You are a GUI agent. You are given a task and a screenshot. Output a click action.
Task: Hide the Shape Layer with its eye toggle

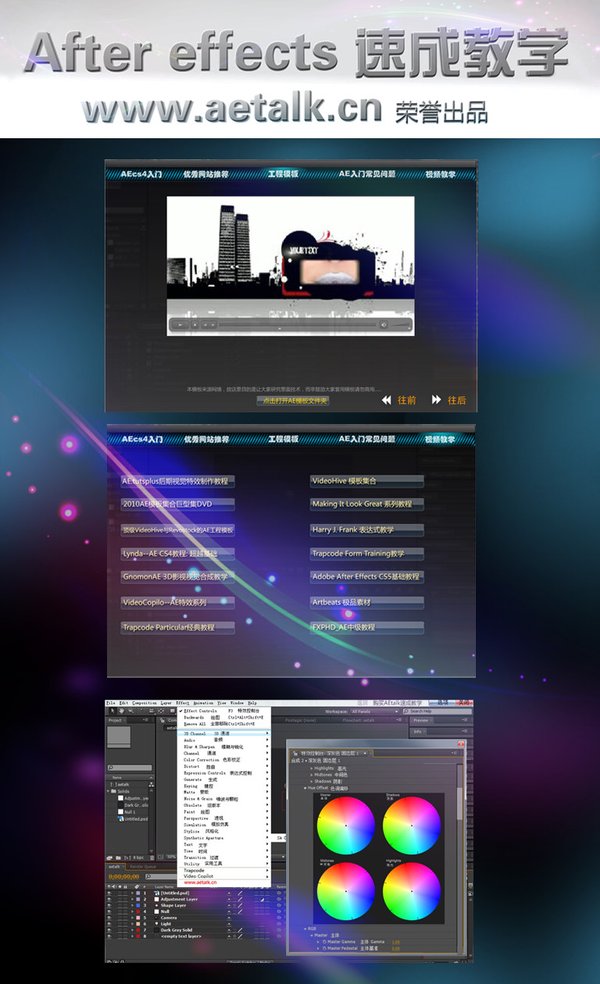[x=109, y=906]
